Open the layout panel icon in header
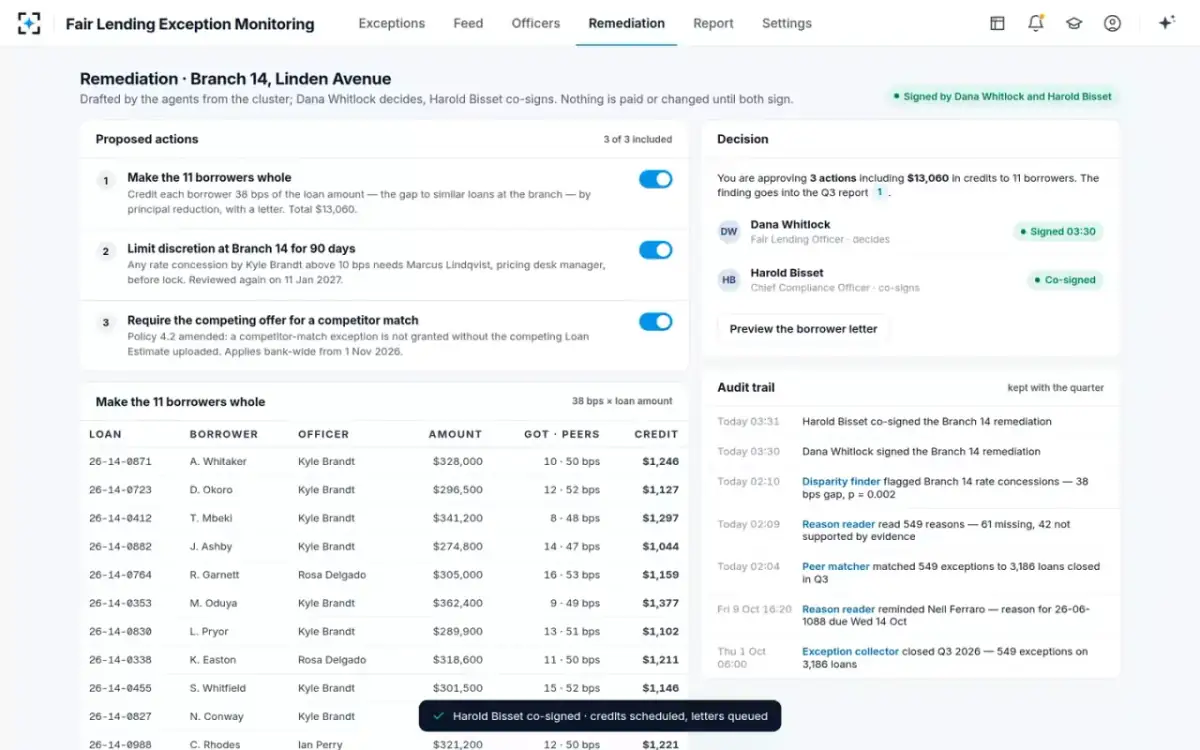 coord(997,23)
